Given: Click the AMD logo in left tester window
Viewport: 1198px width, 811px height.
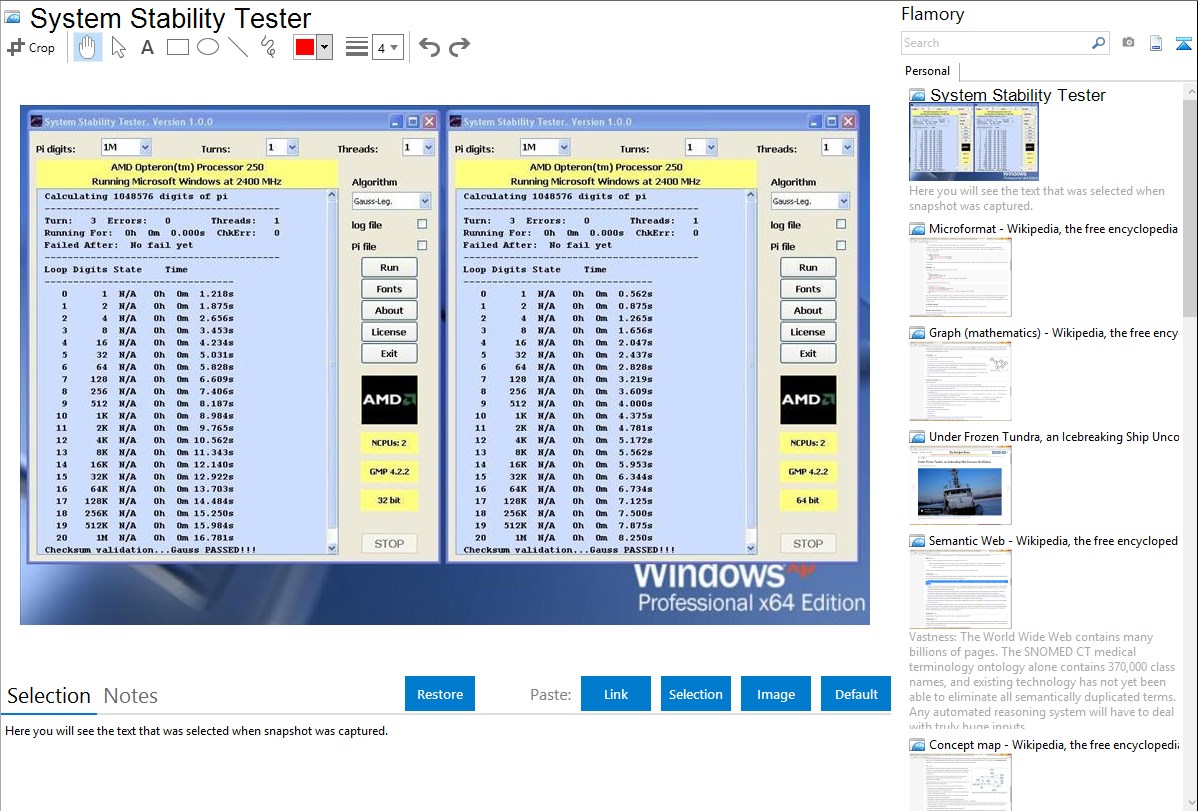Looking at the screenshot, I should [x=390, y=400].
